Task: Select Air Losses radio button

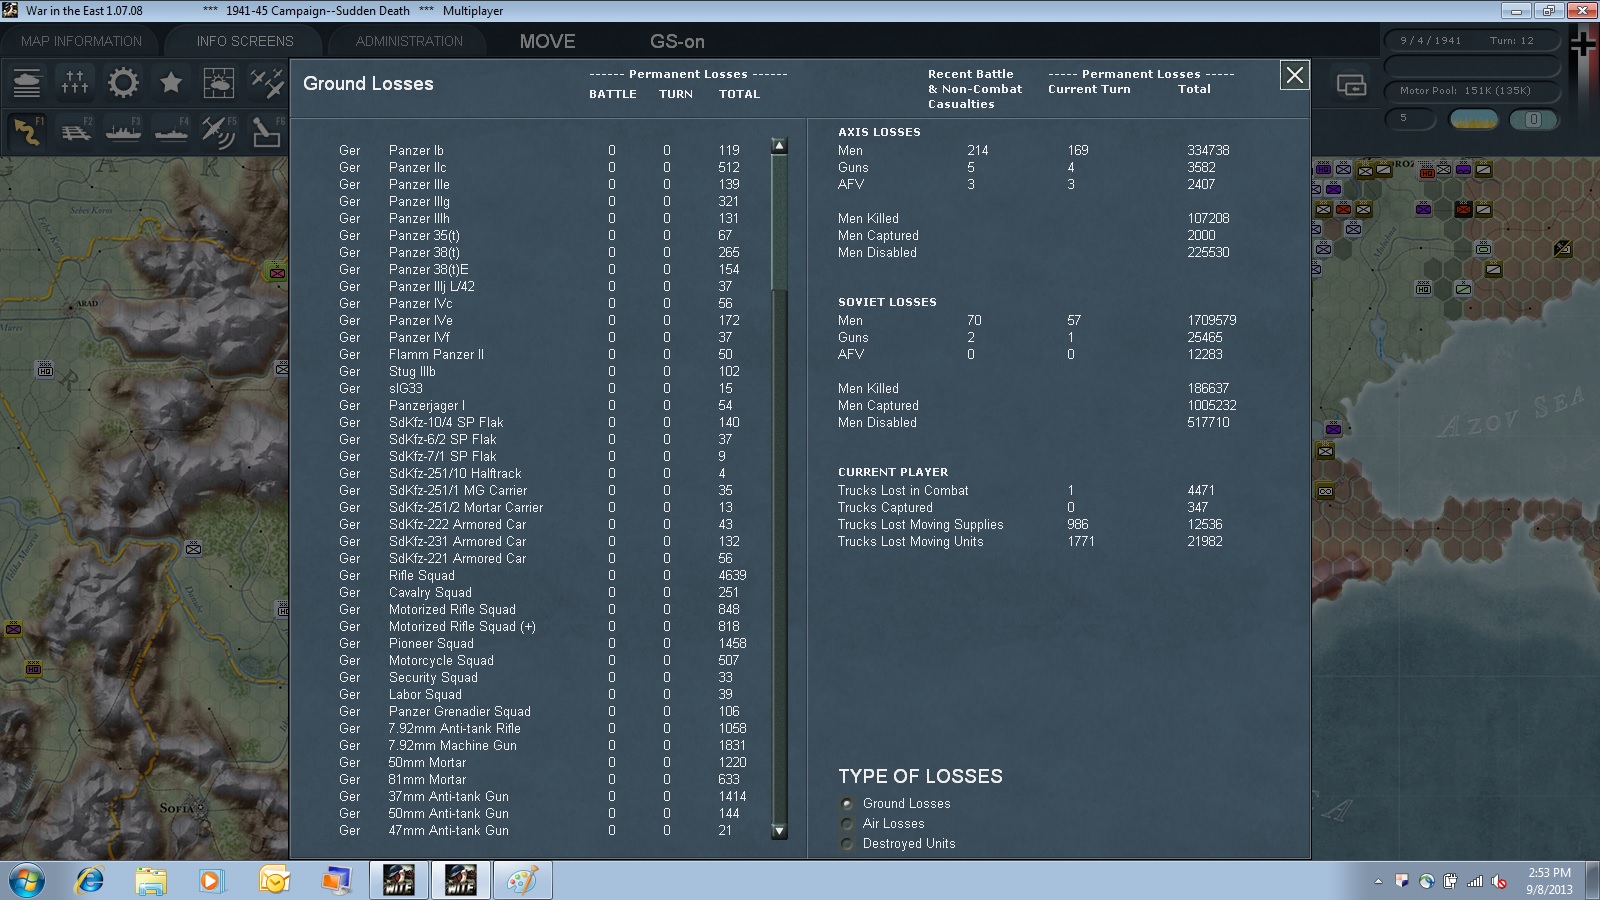Action: (847, 824)
